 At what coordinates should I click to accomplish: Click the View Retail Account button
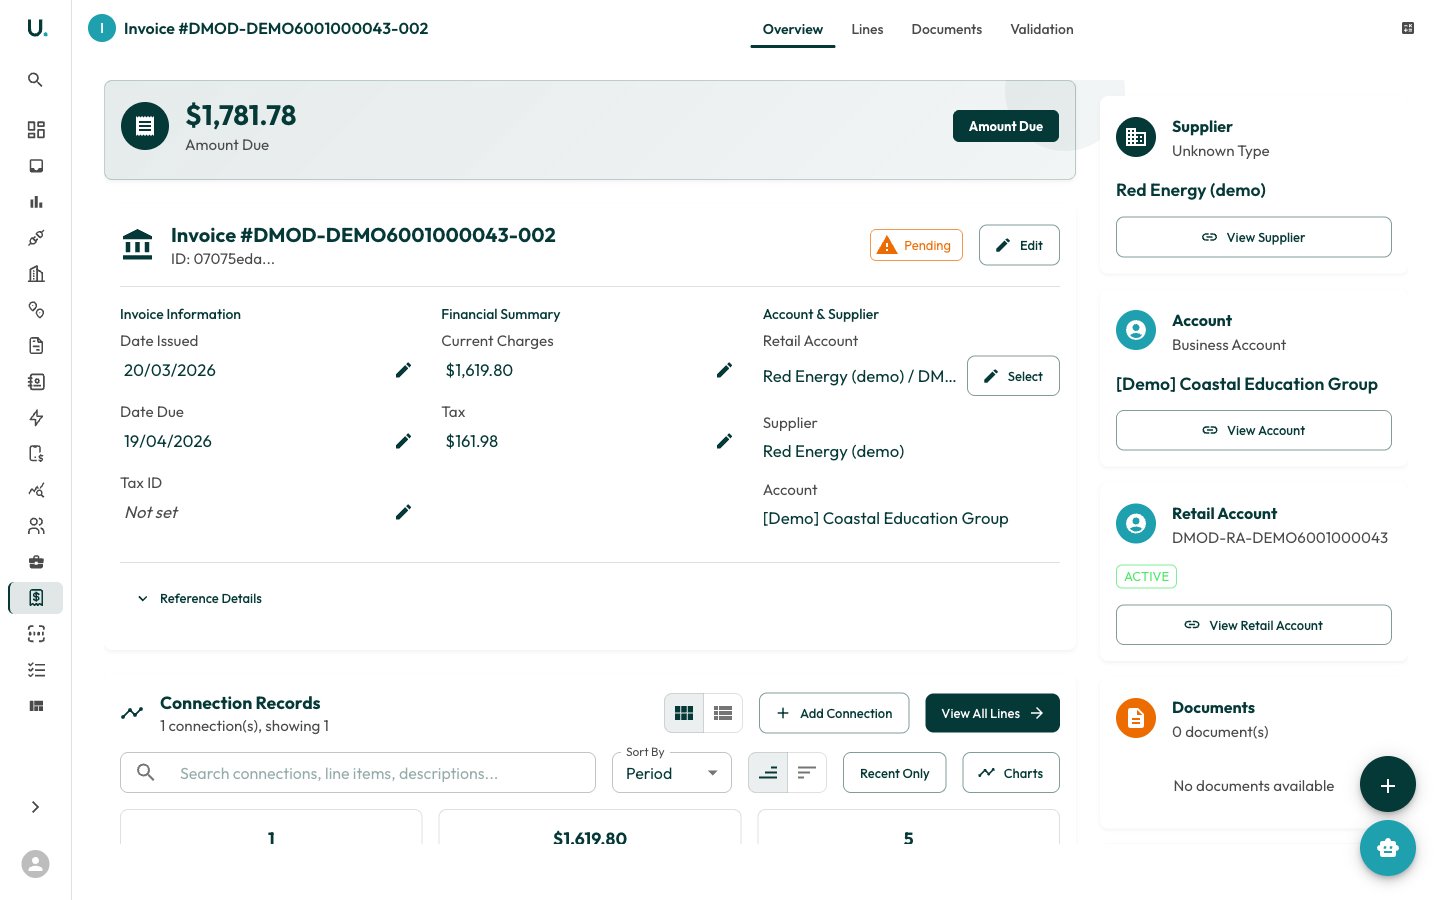point(1254,625)
